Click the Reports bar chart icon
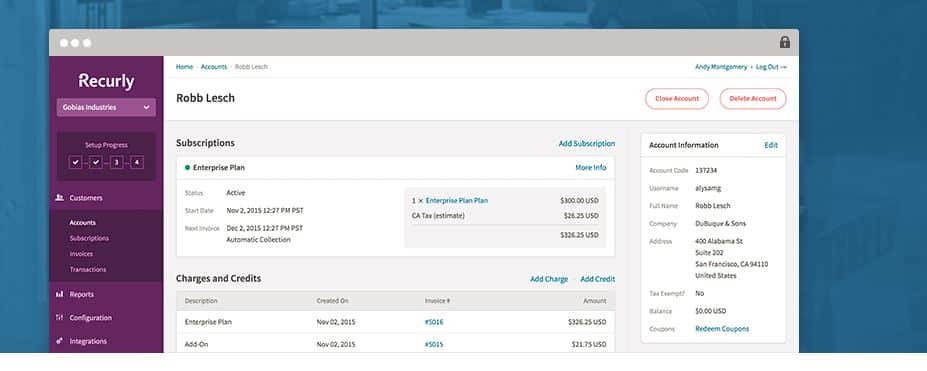Viewport: 927px width, 371px height. 60,294
